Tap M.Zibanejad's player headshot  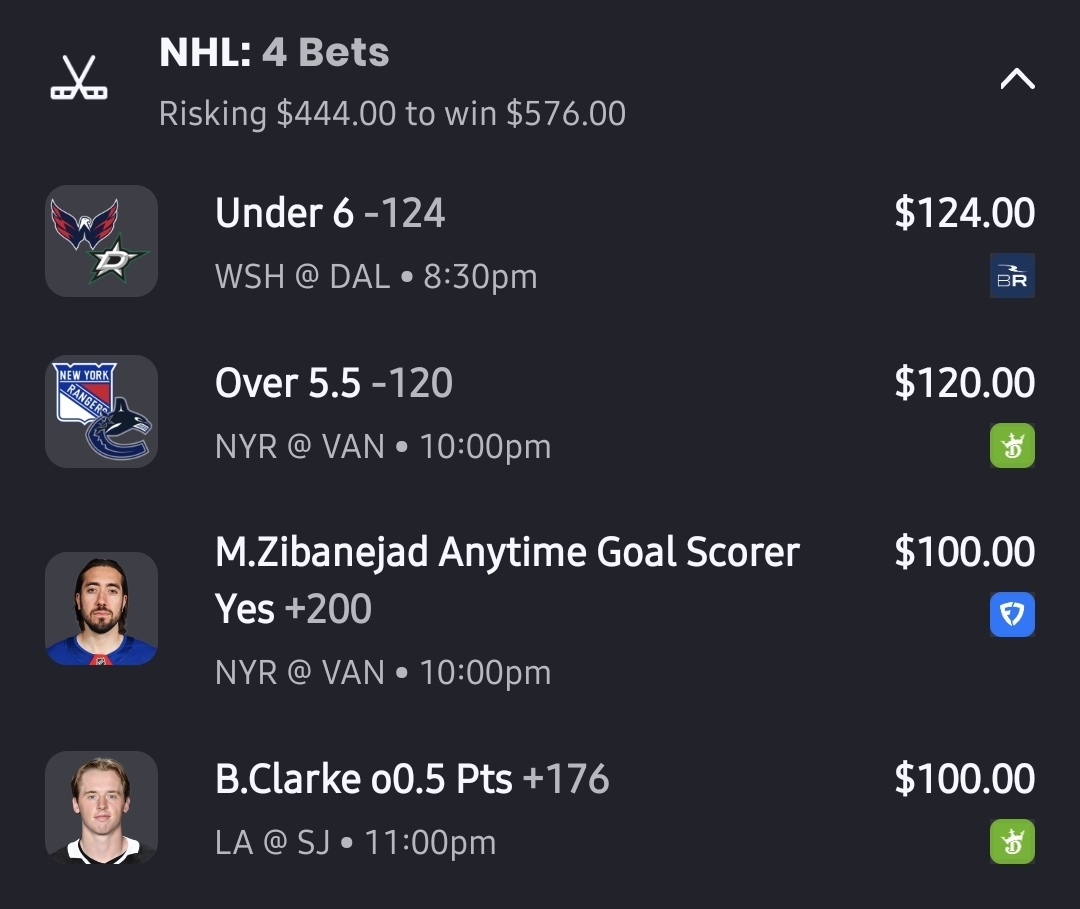coord(101,608)
